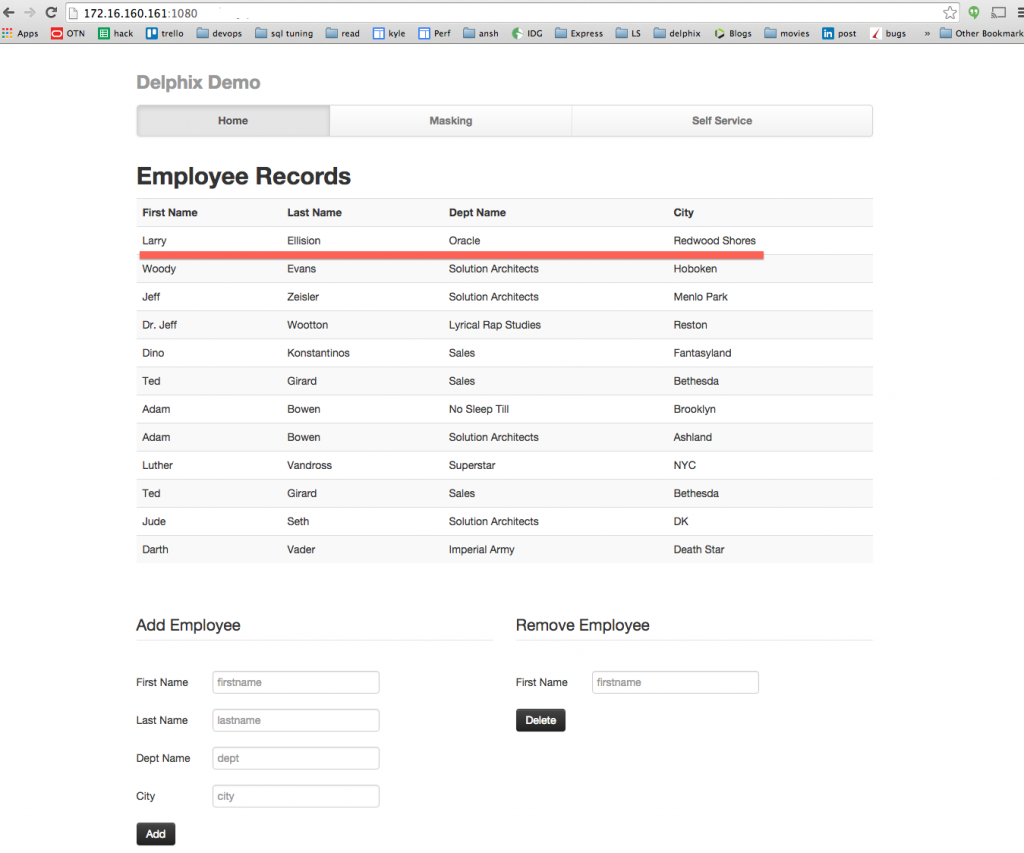This screenshot has height=853, width=1024.
Task: Open the Chrome menu icon
Action: [x=1018, y=13]
